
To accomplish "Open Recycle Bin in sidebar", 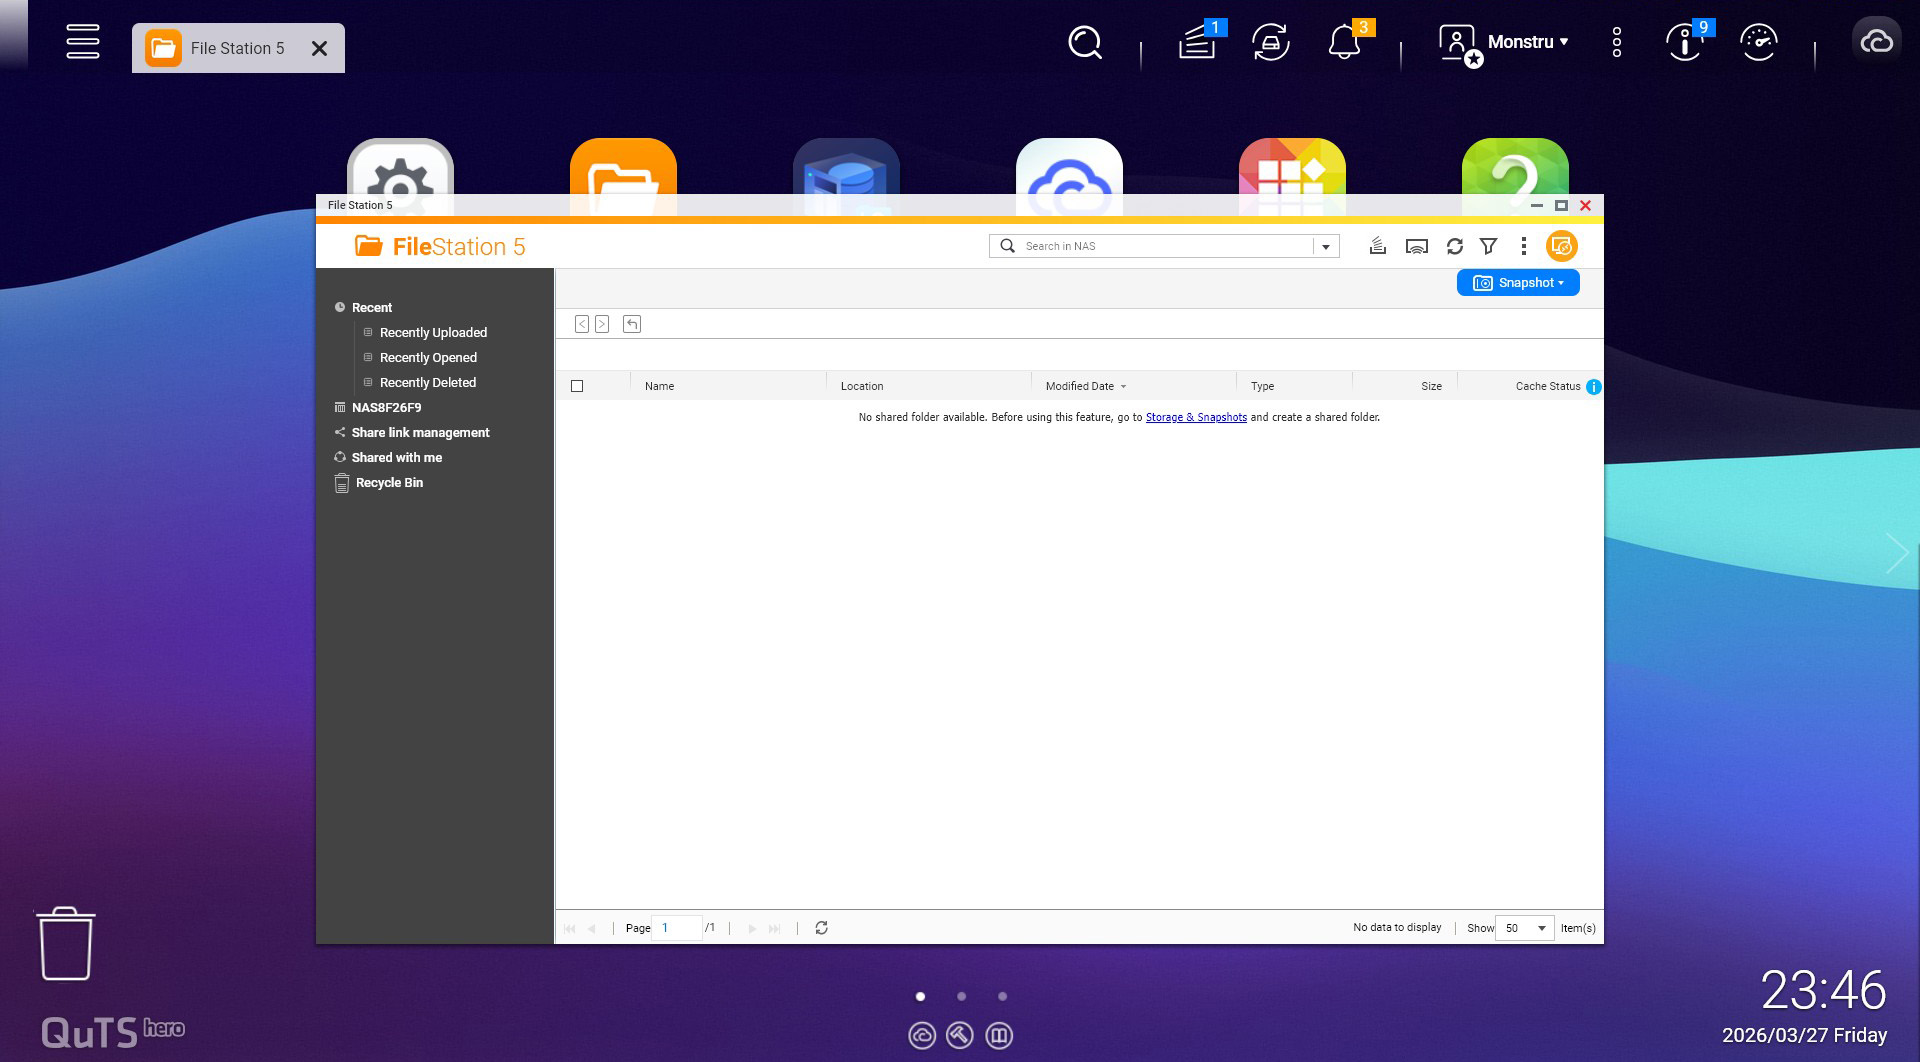I will (389, 483).
